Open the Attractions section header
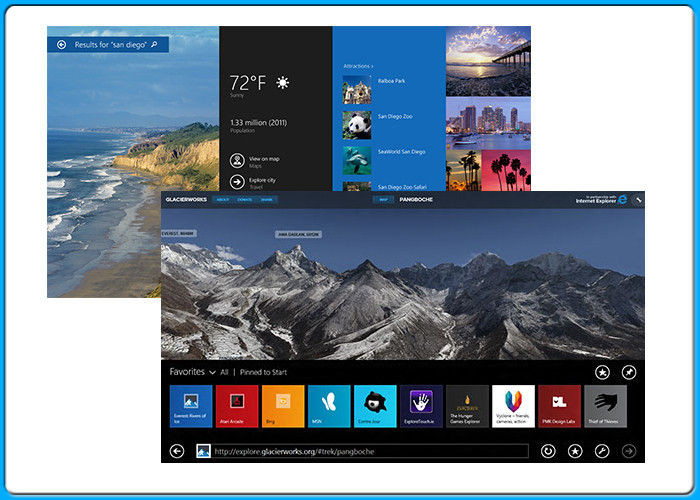 (358, 66)
